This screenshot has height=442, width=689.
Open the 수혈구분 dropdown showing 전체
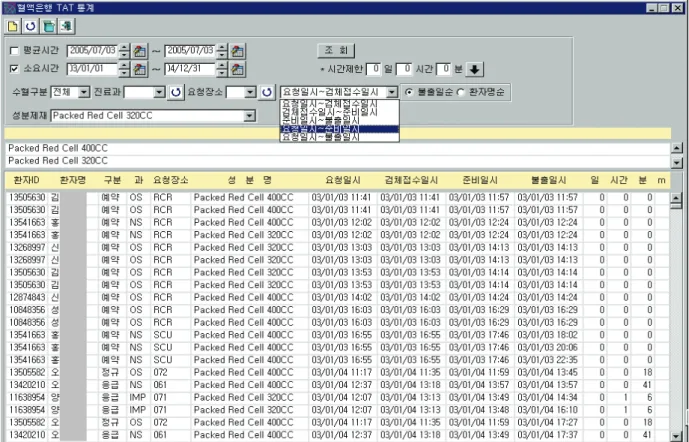pos(83,92)
